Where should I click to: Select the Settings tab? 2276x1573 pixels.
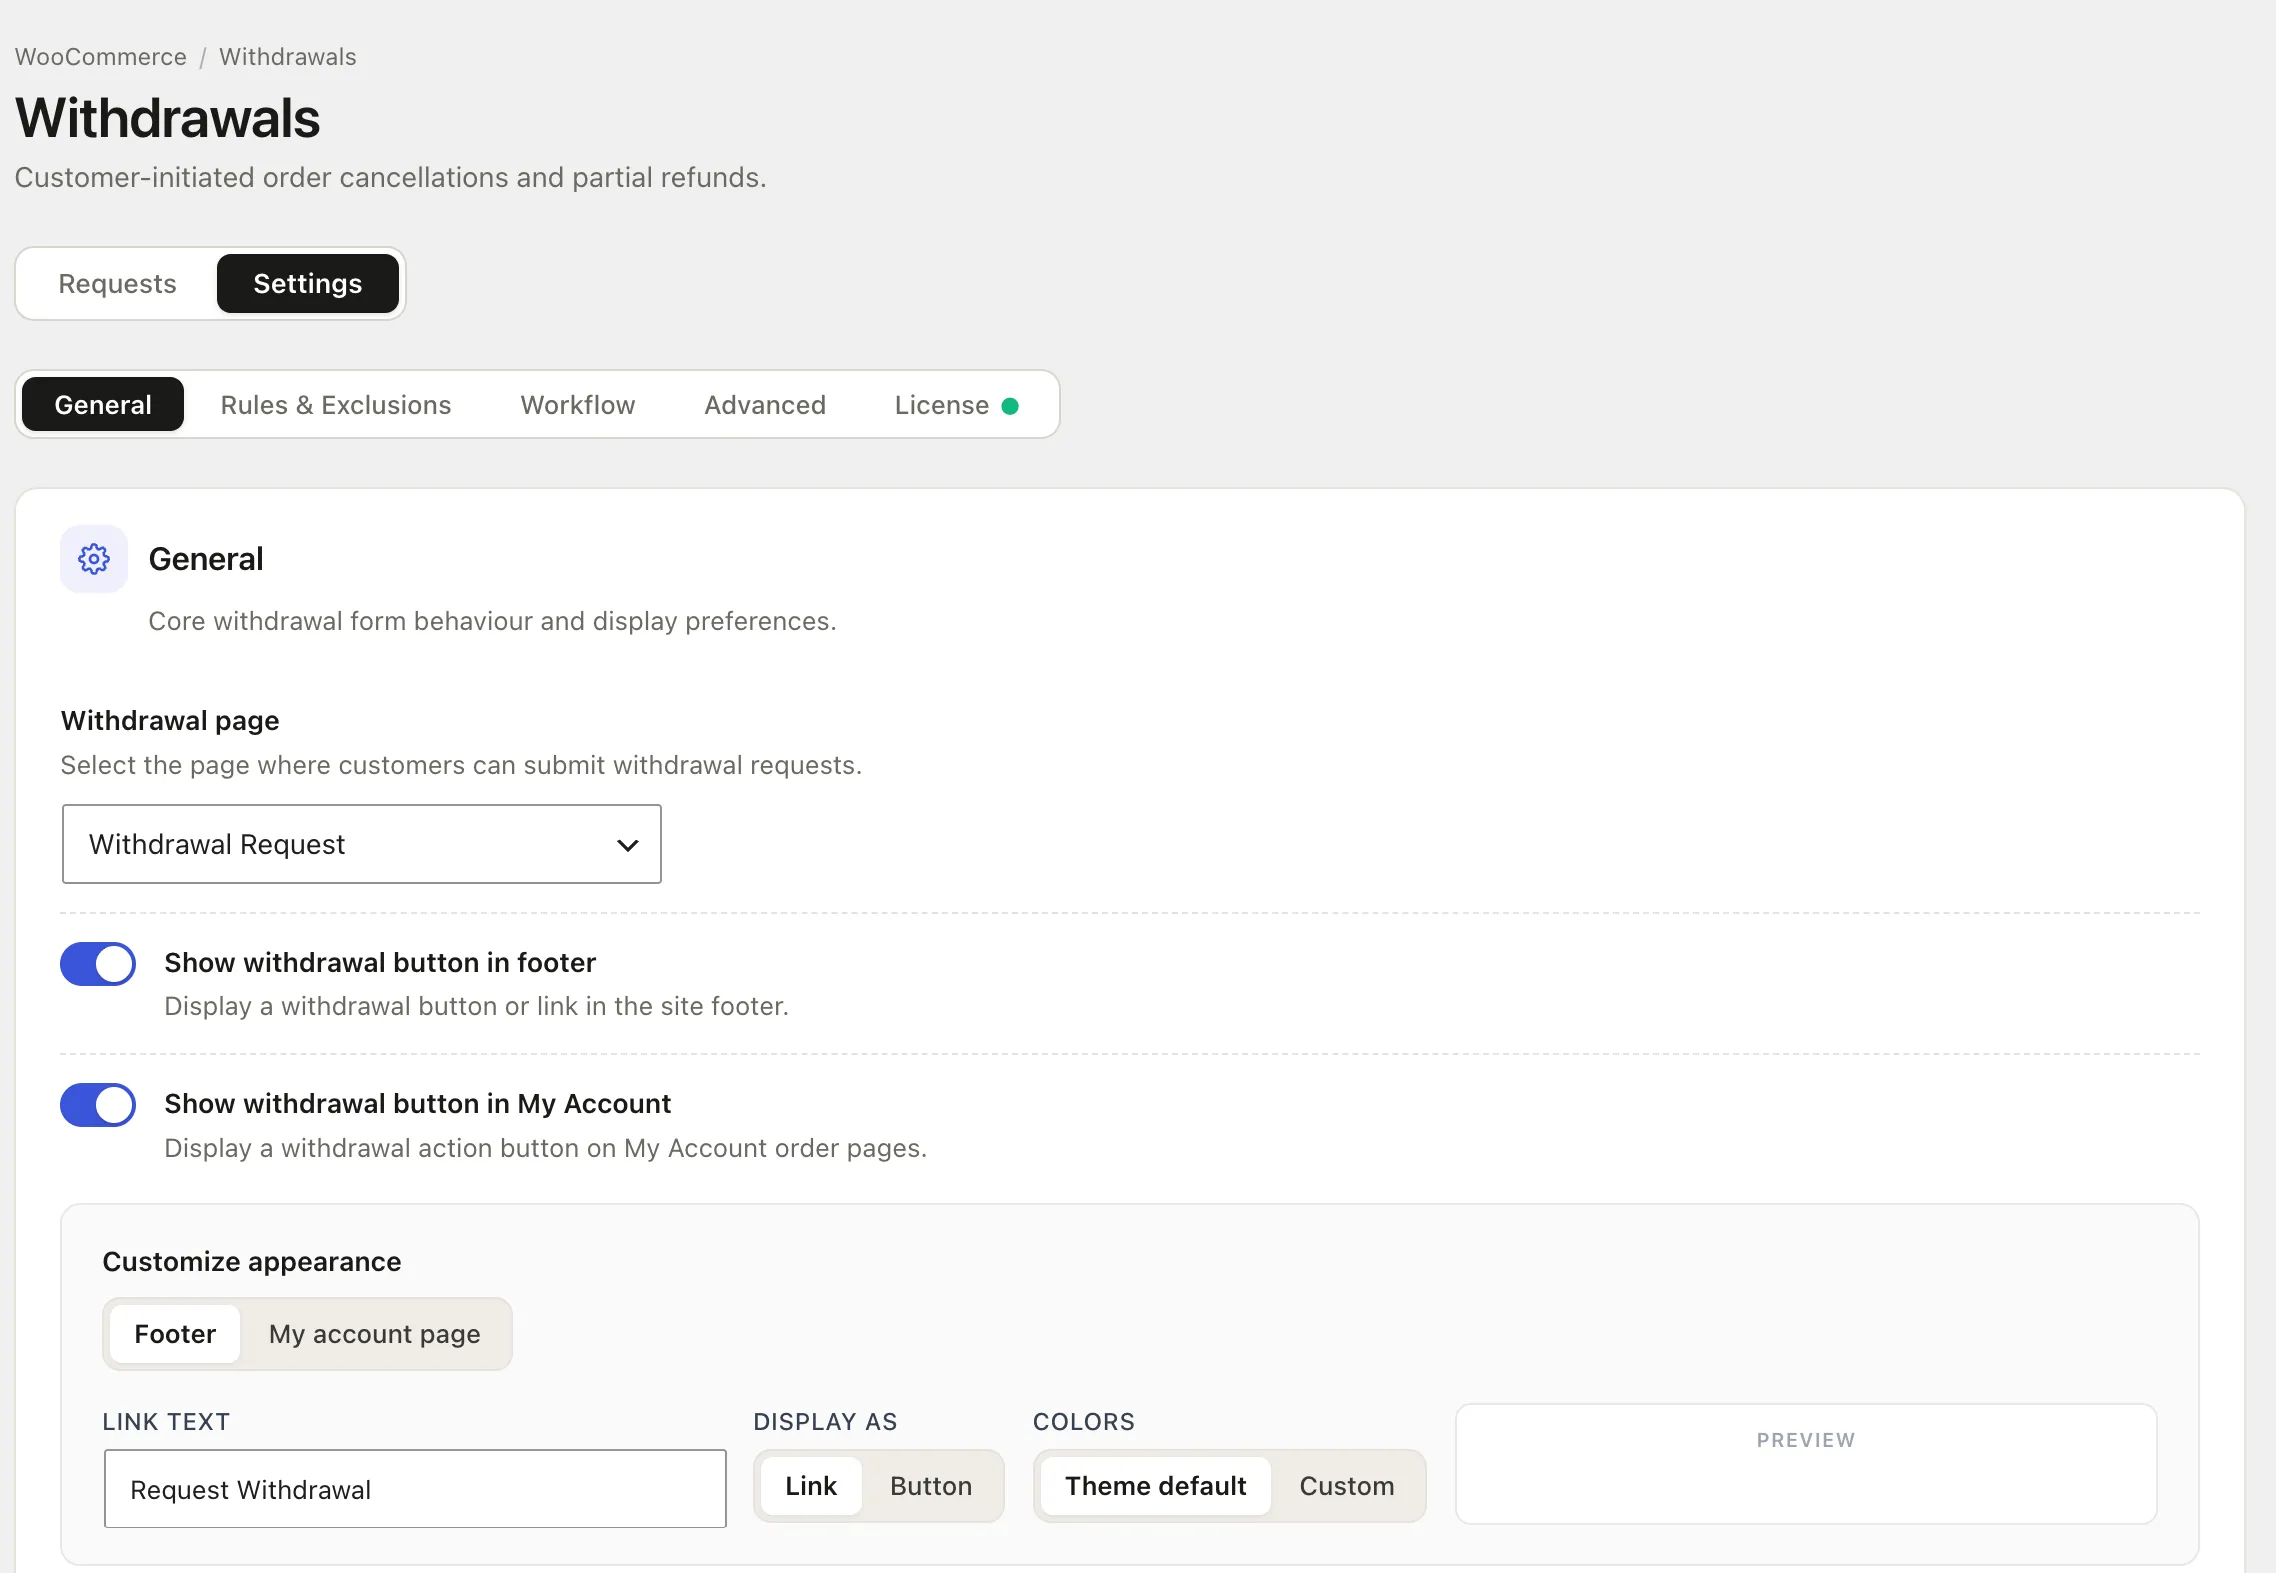click(x=308, y=284)
